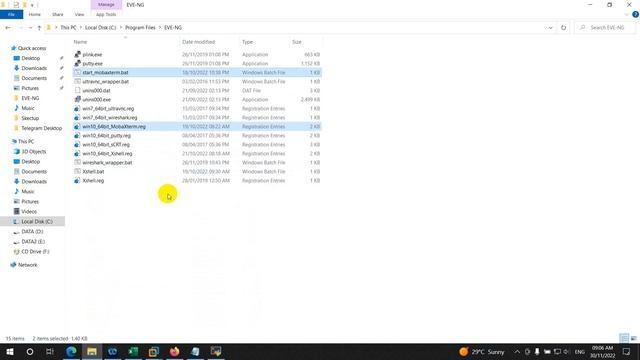Open Network in navigation pane
Image resolution: width=640 pixels, height=360 pixels.
click(x=27, y=265)
